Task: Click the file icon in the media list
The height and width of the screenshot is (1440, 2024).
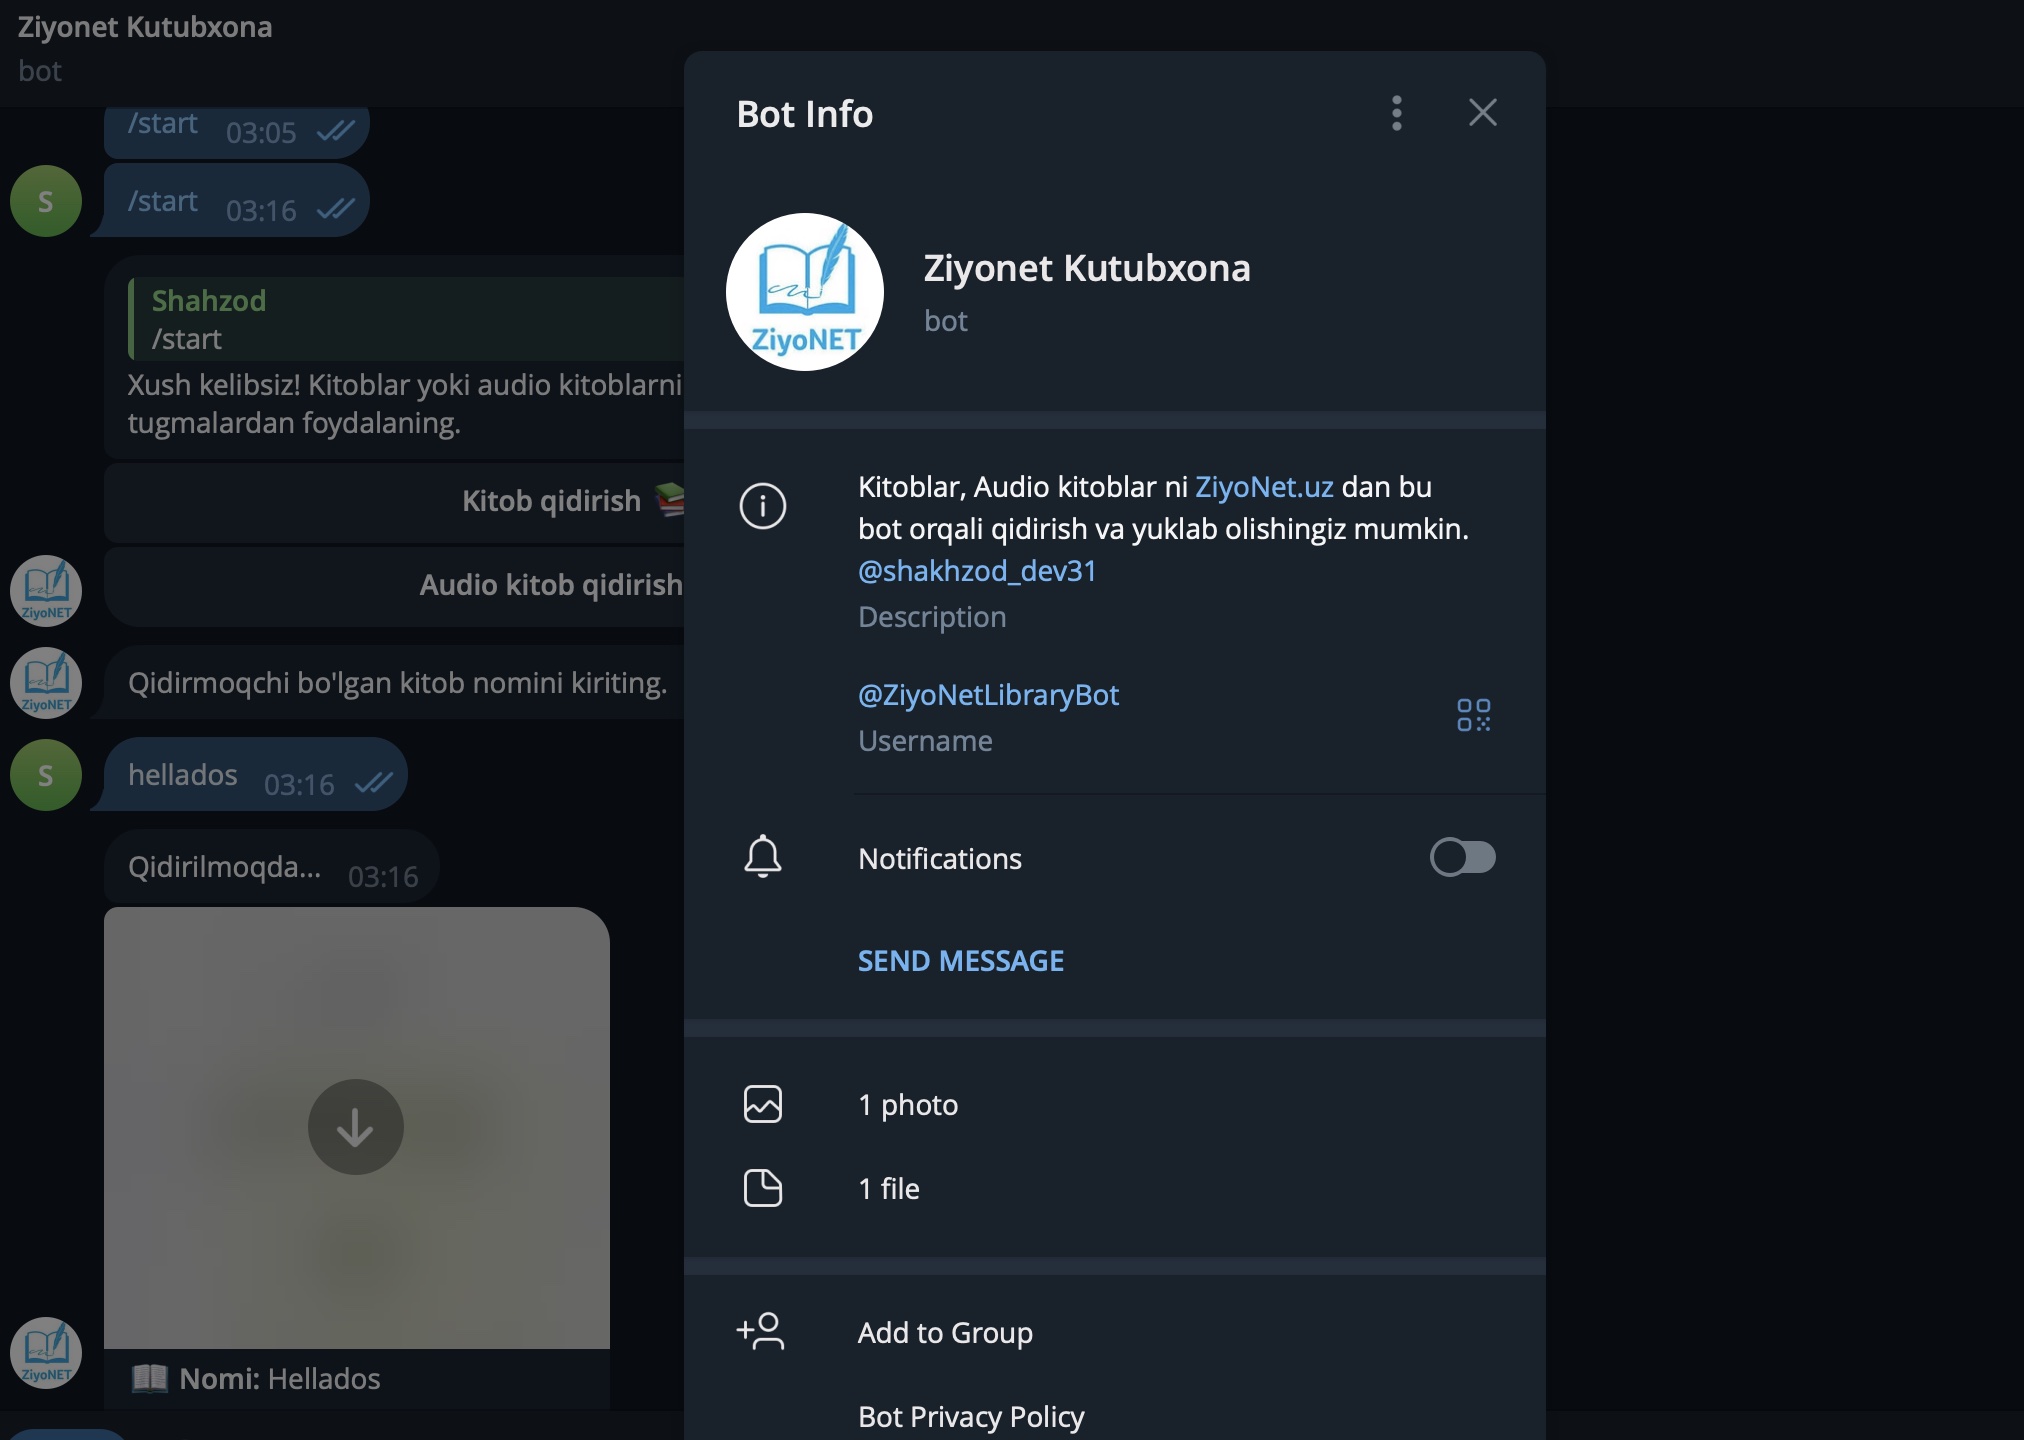Action: pos(762,1188)
